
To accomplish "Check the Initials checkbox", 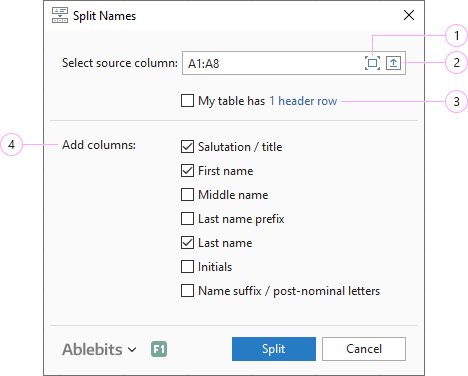I will [187, 267].
